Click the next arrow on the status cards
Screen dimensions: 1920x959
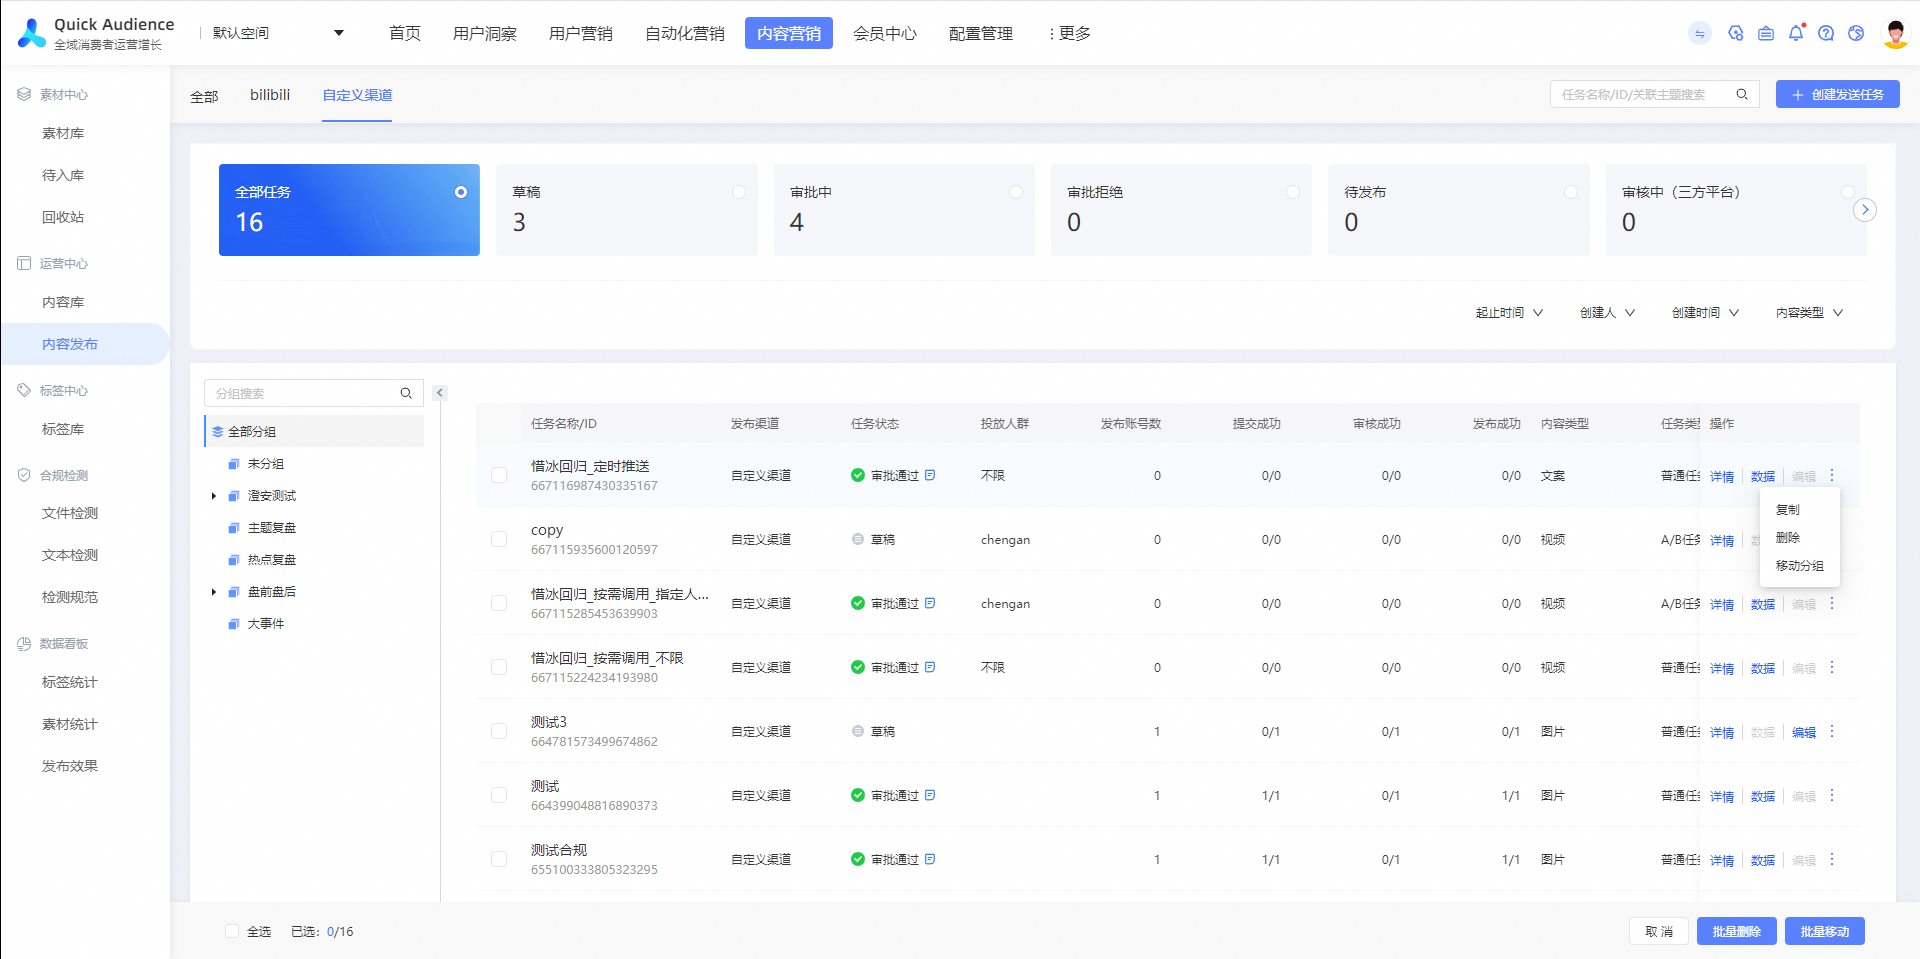click(x=1865, y=210)
